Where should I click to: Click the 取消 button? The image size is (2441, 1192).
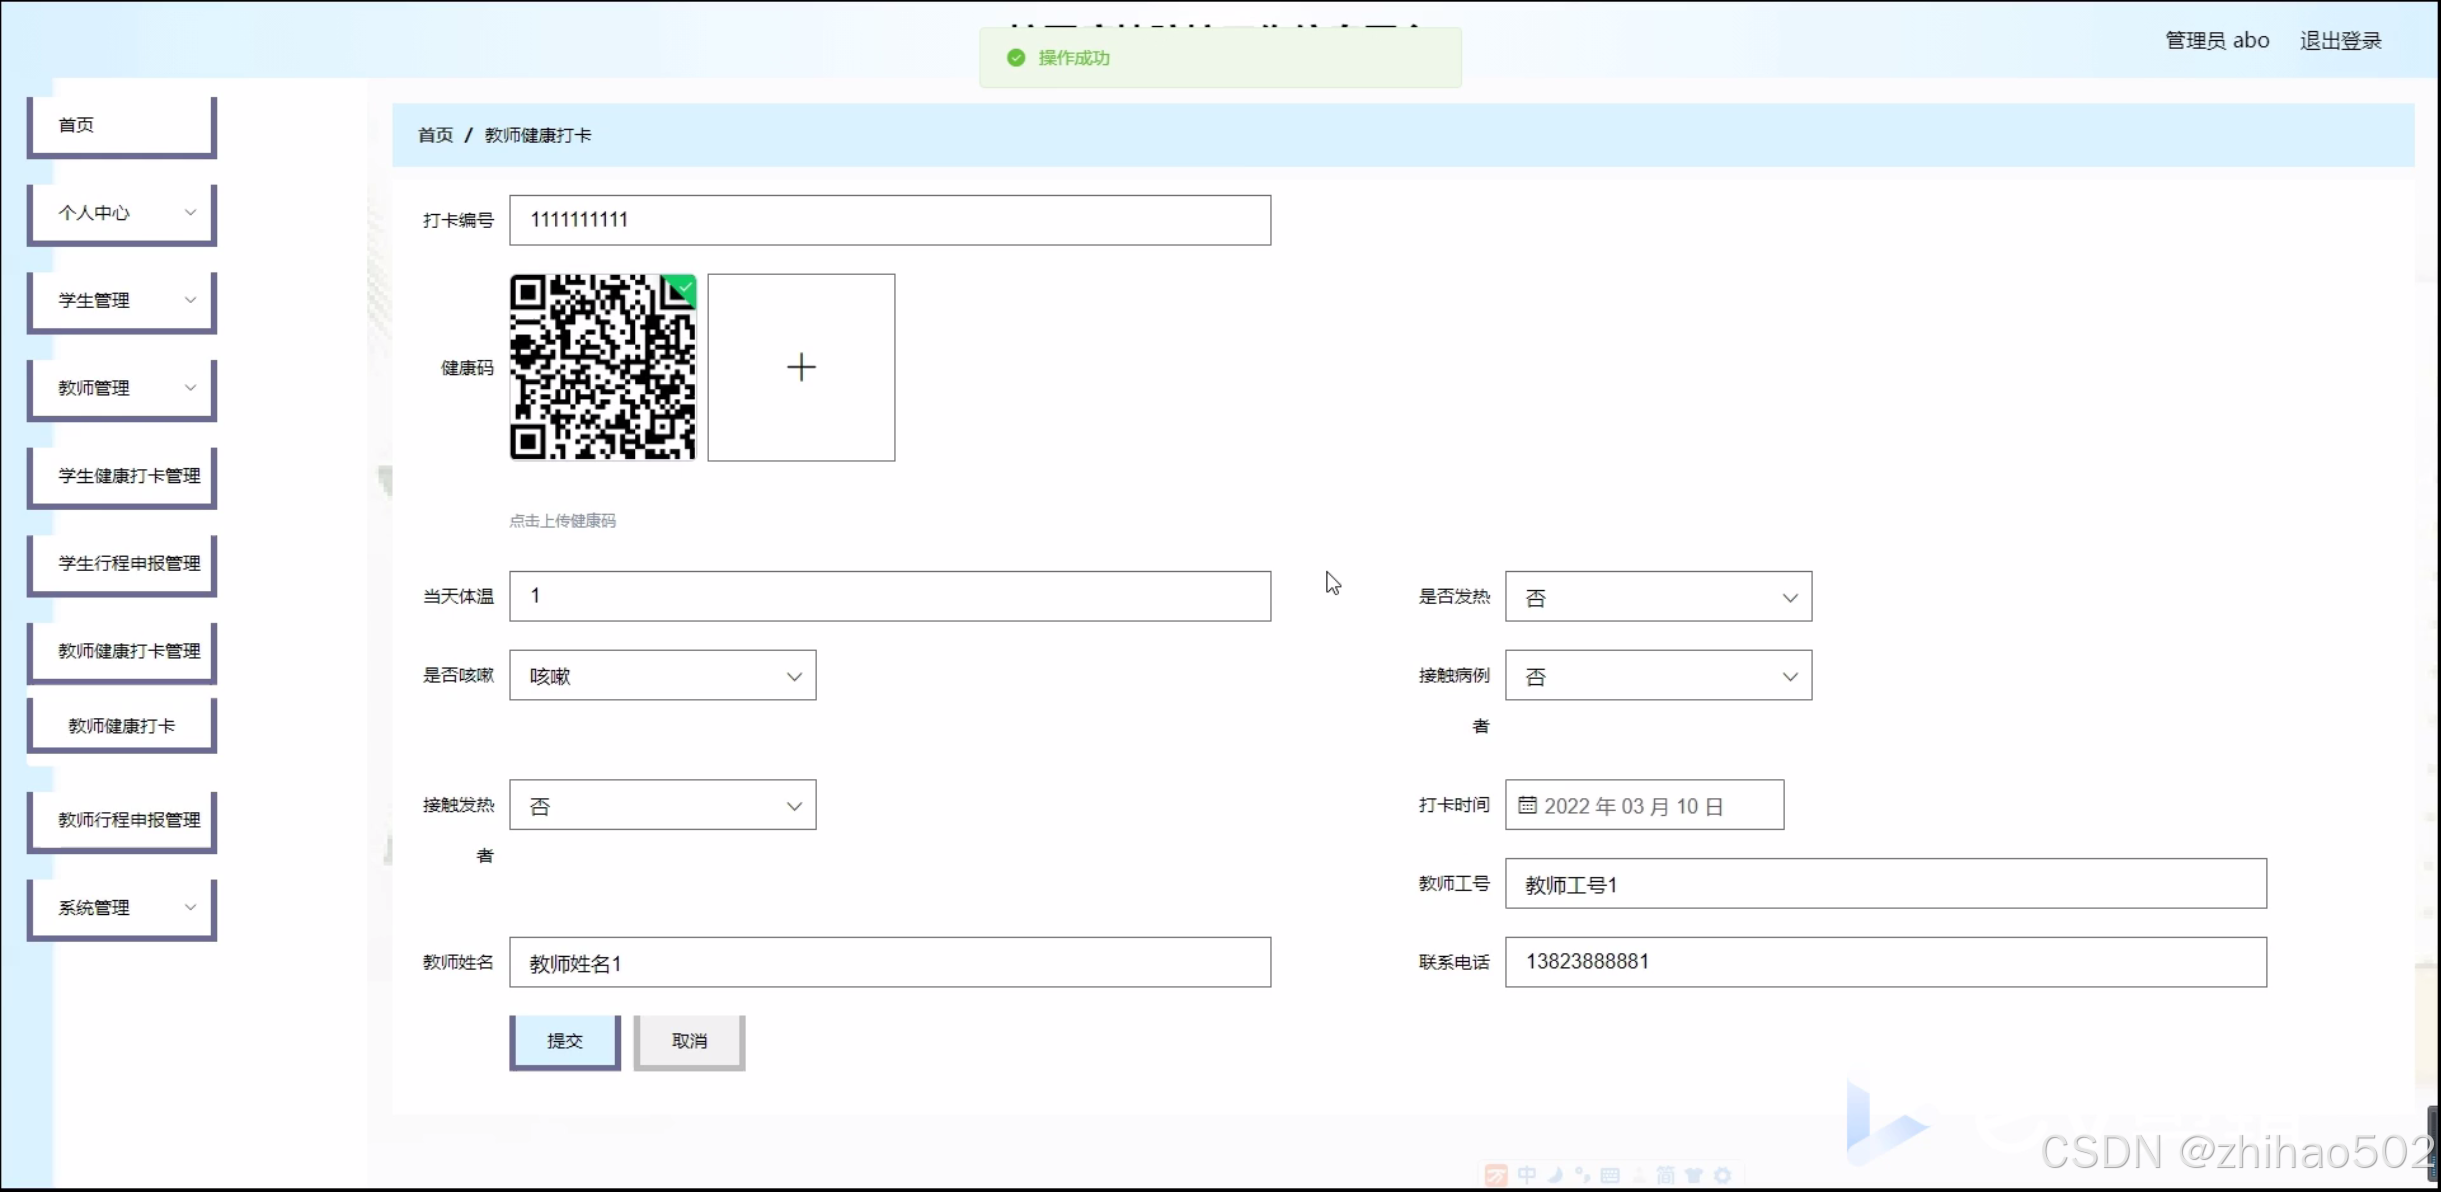point(689,1041)
